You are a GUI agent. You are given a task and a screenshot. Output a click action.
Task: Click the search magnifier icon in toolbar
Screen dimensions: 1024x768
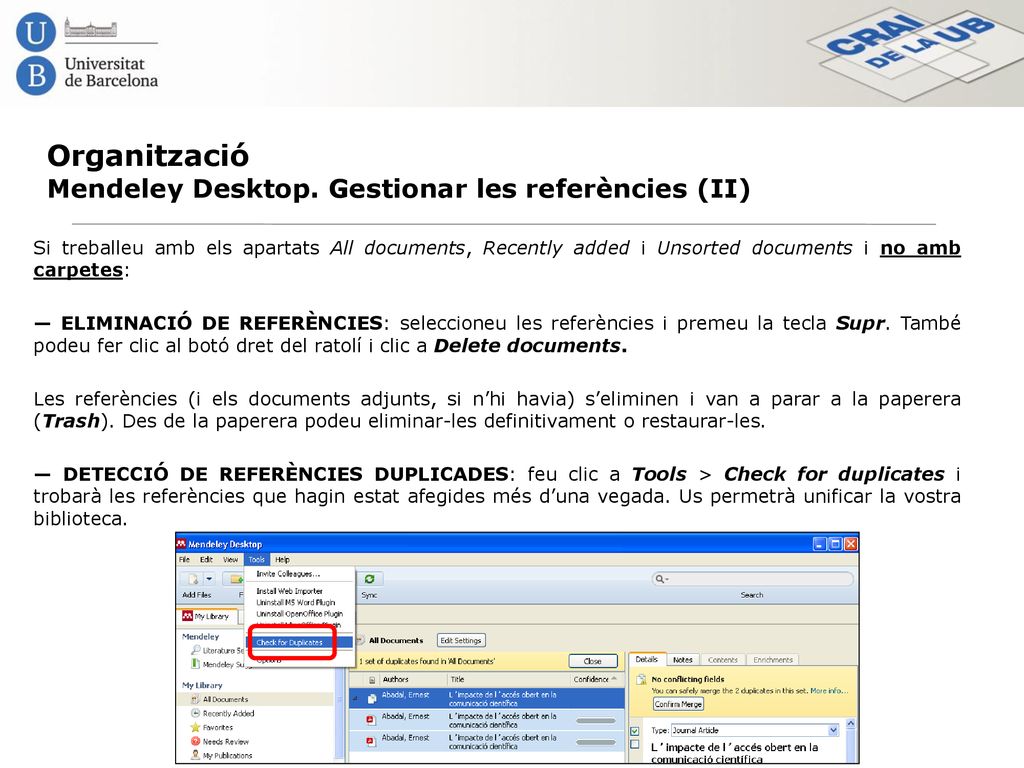(x=661, y=579)
